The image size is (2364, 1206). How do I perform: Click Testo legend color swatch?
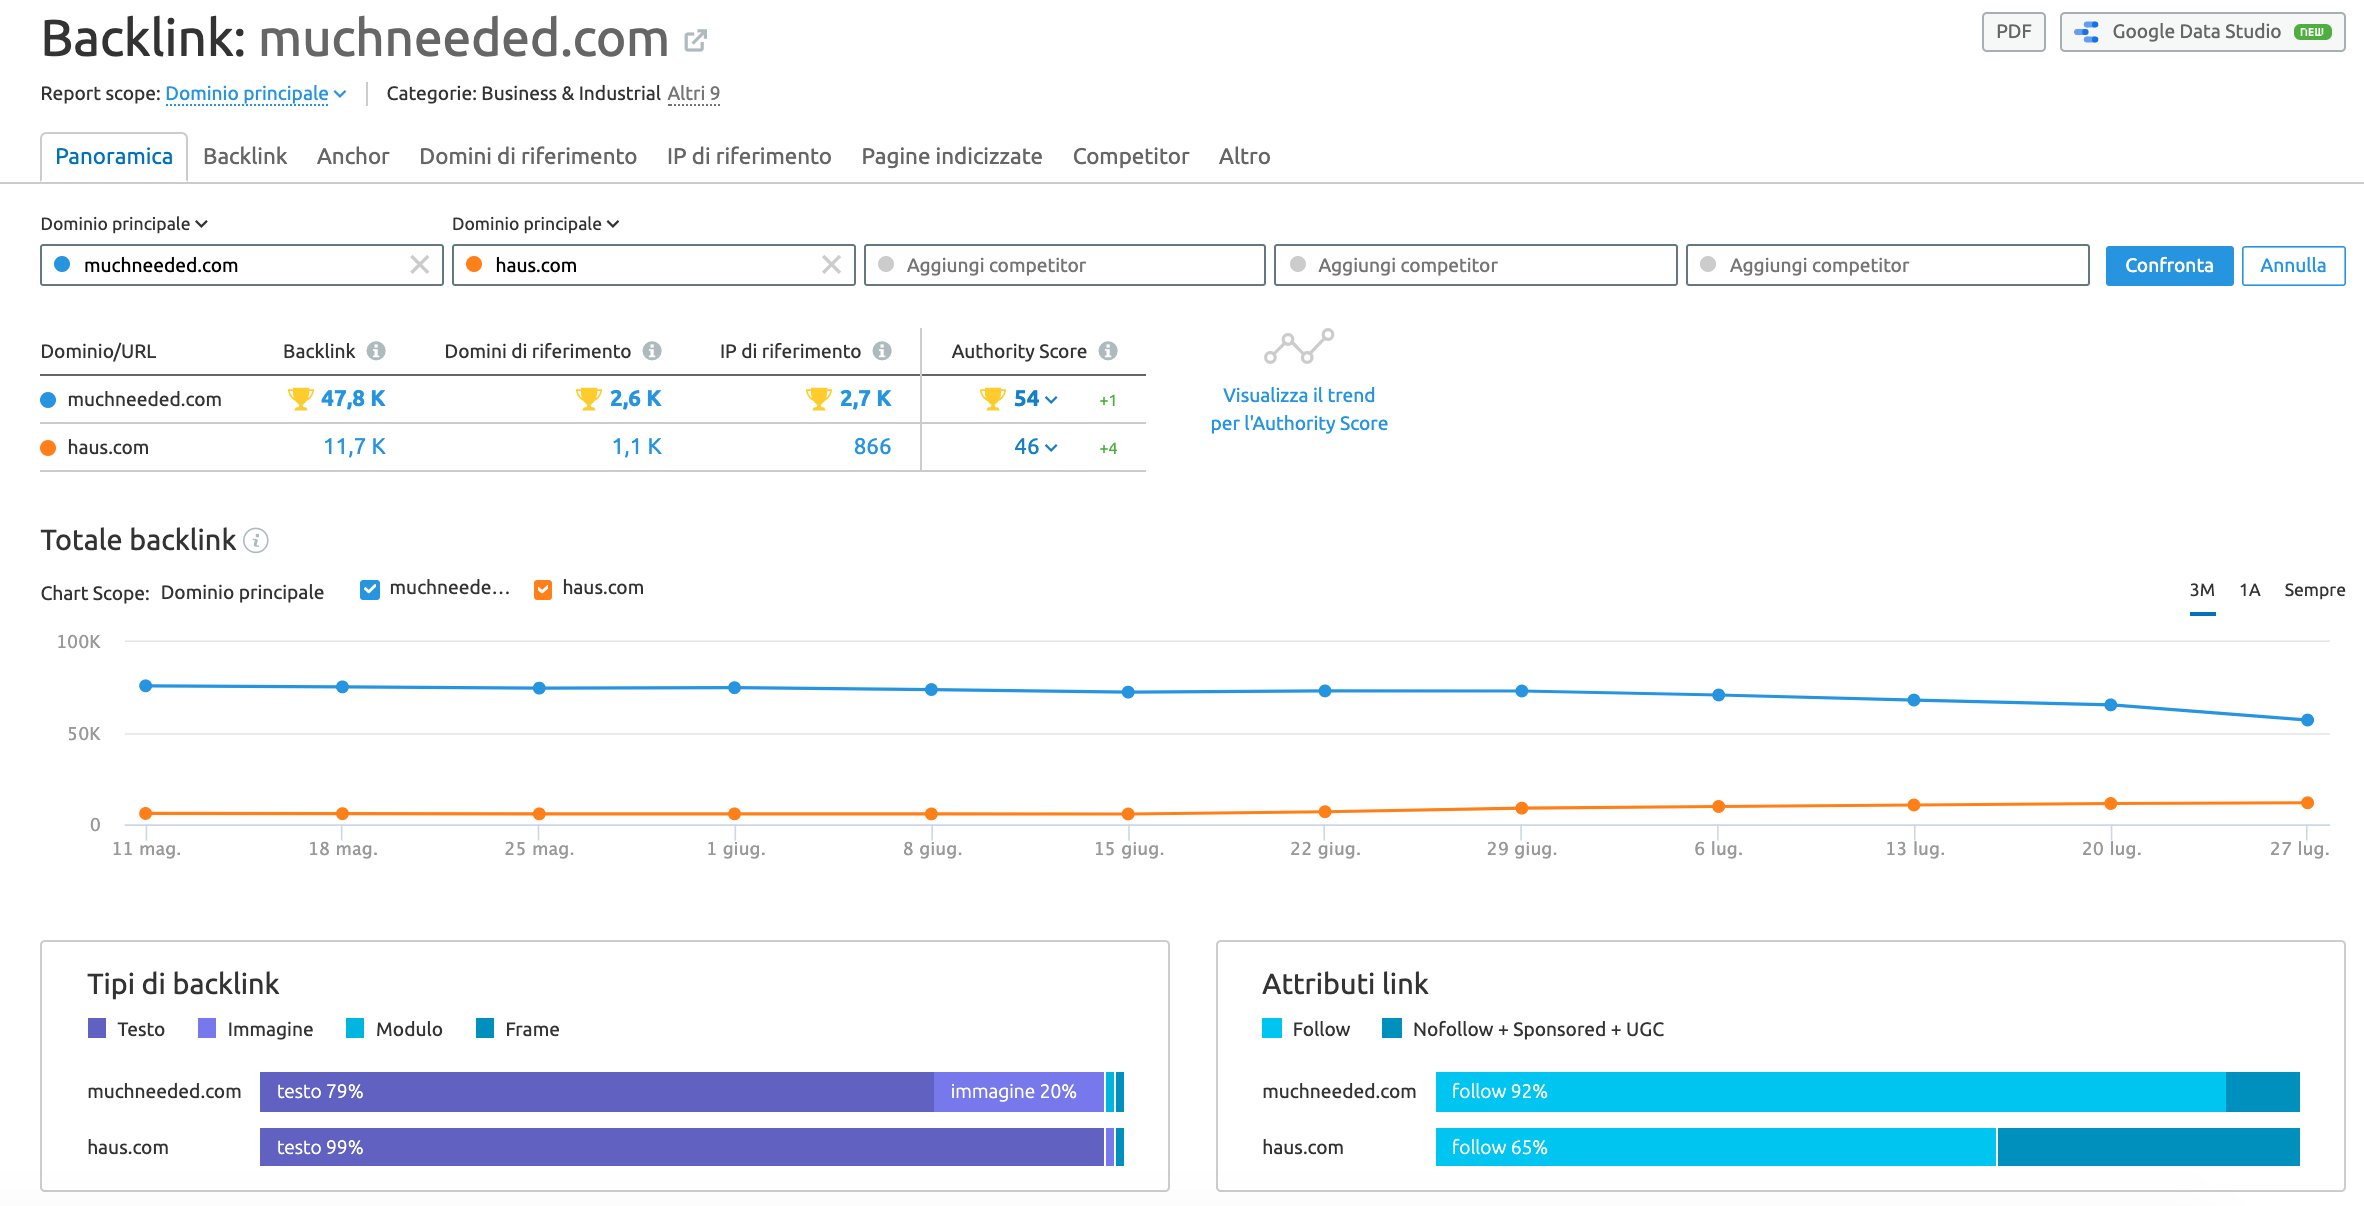97,1029
